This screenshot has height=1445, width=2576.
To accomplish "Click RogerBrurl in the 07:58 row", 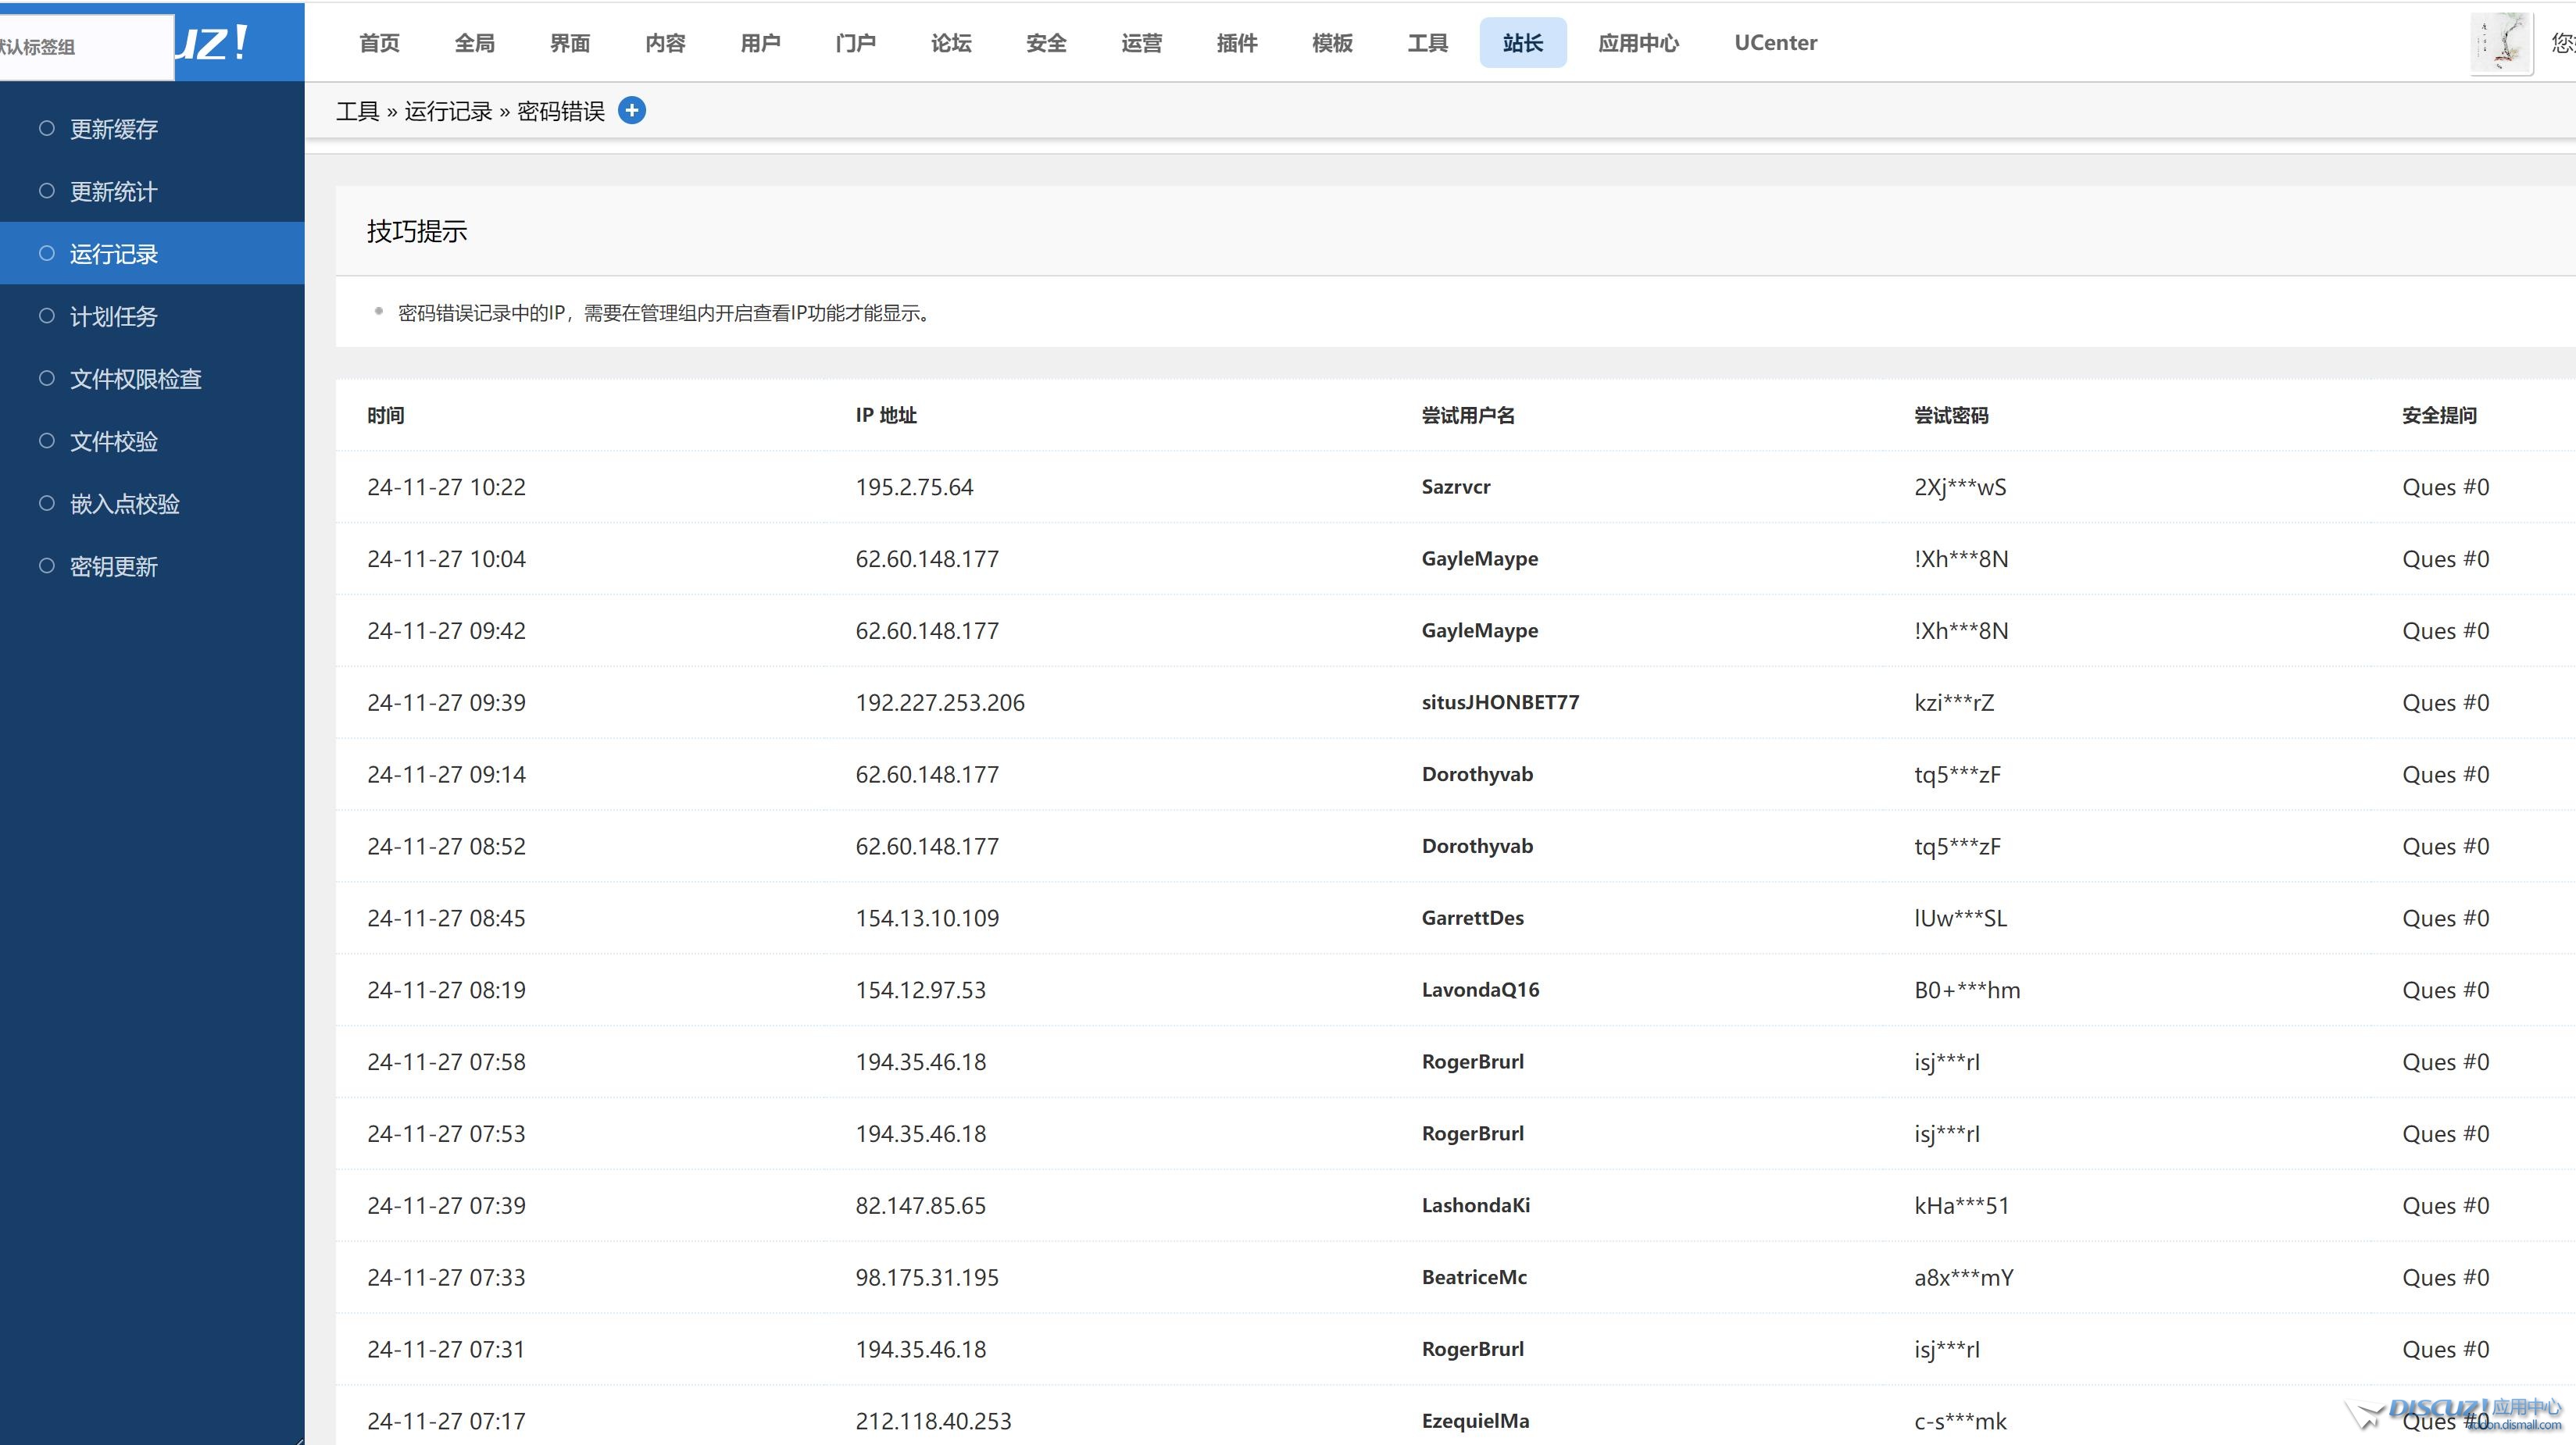I will (x=1473, y=1062).
